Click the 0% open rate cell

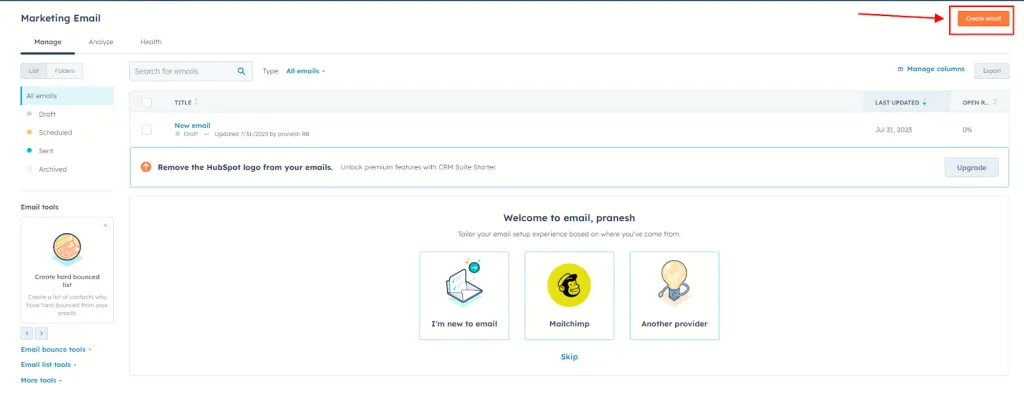[967, 130]
